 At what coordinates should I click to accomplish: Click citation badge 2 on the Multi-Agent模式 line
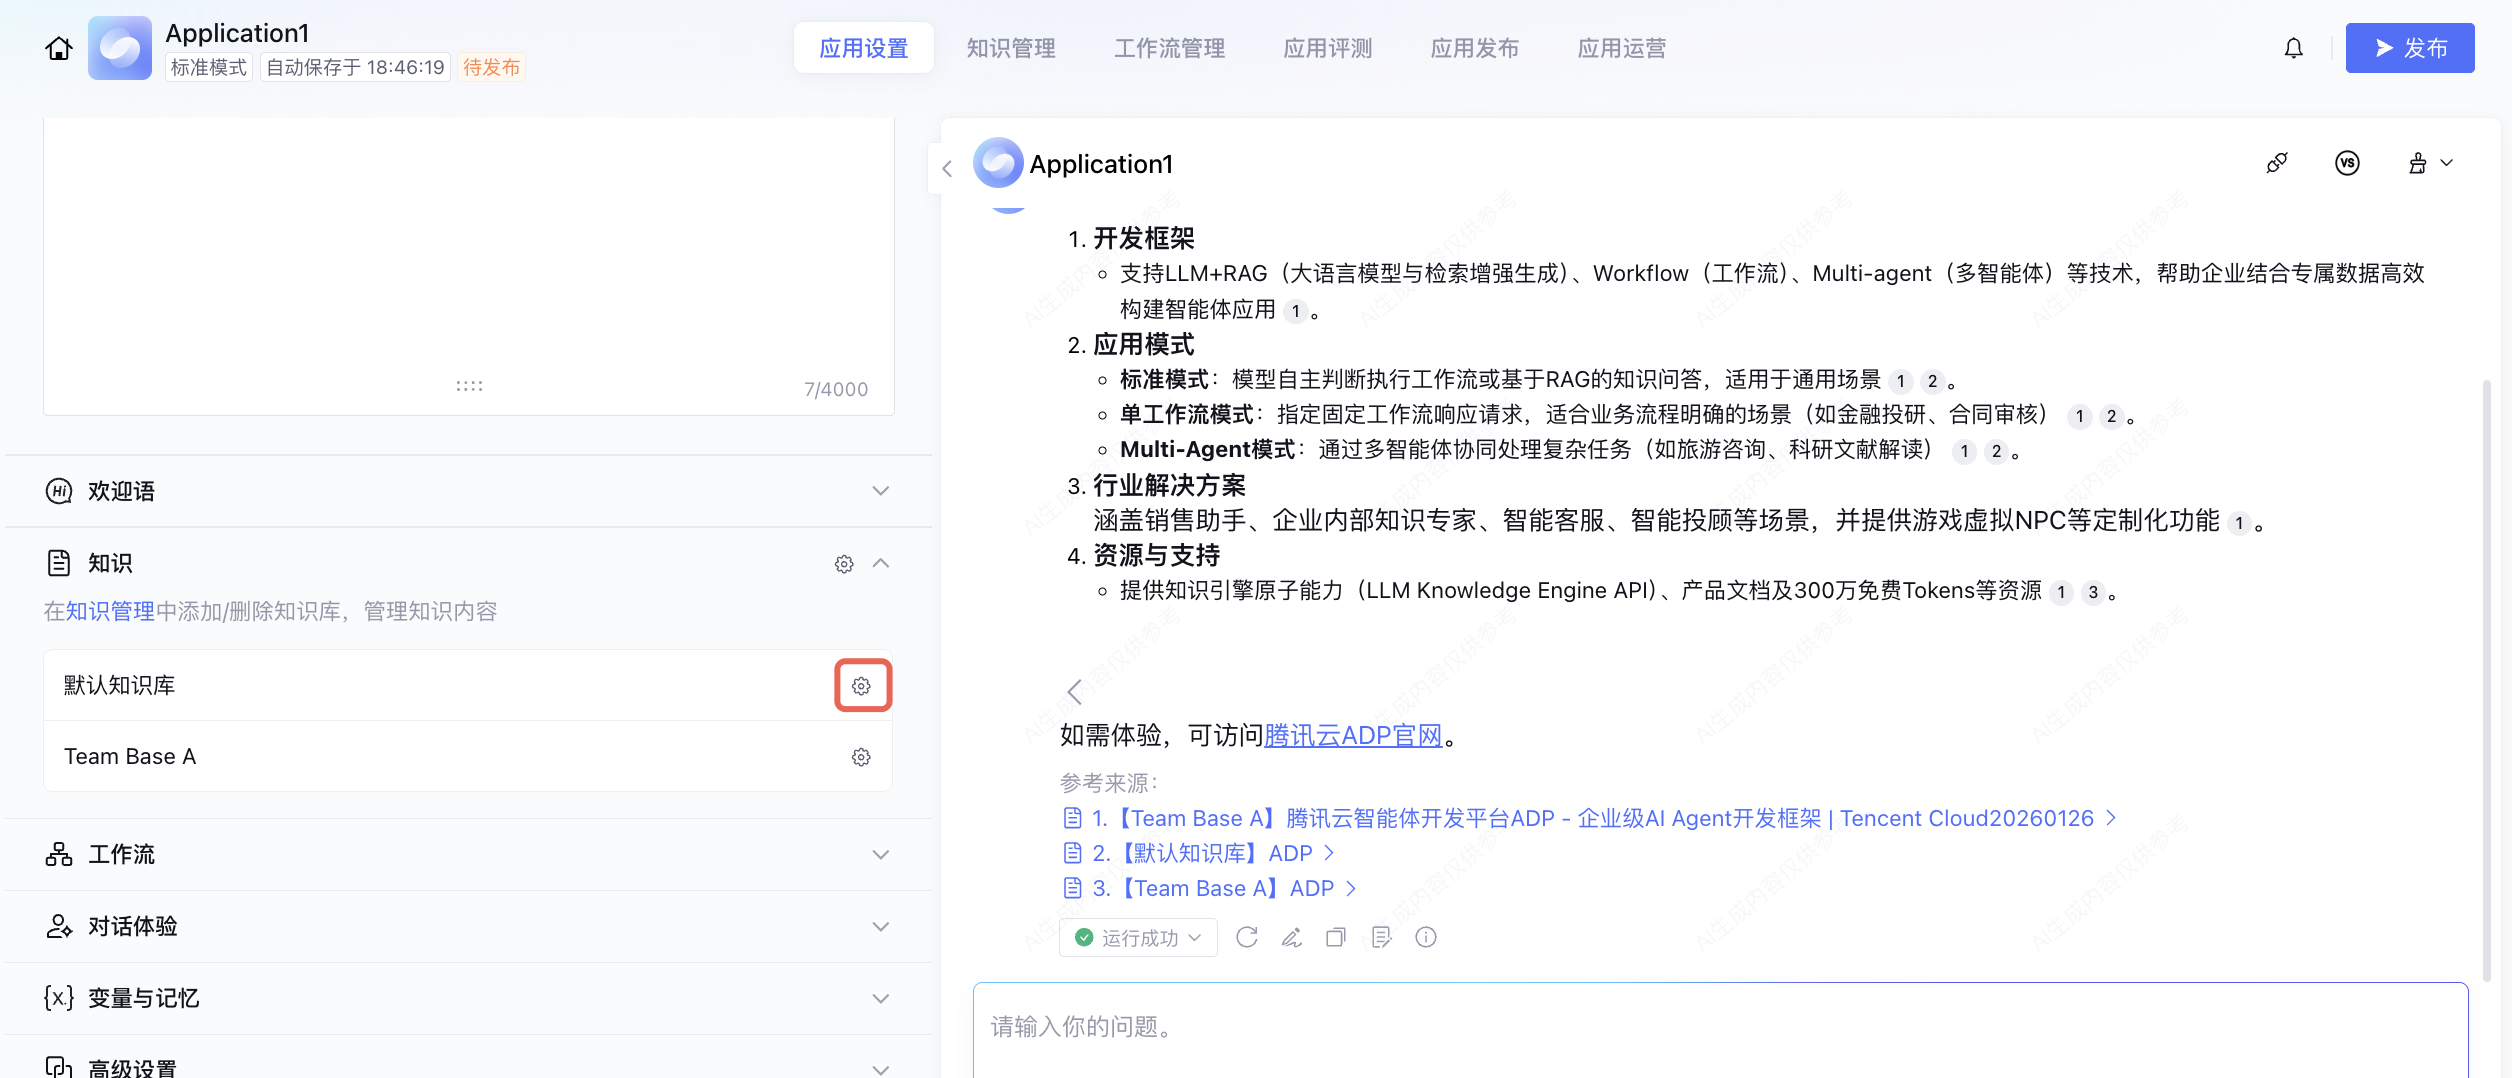(1996, 451)
